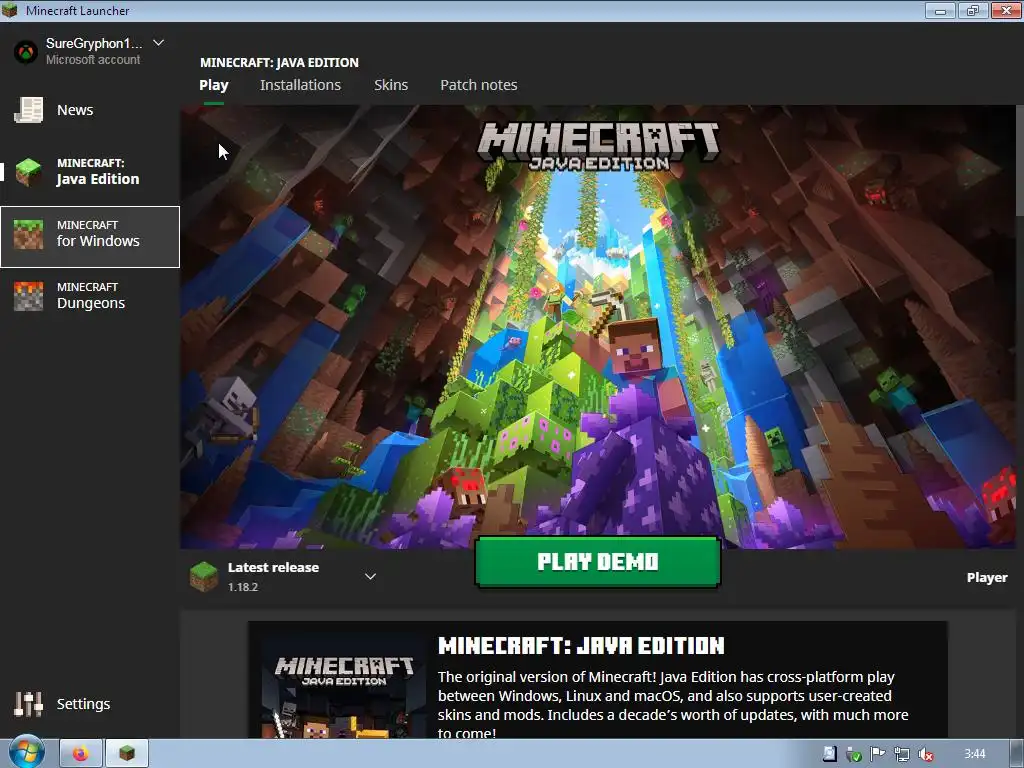Click the Show desktop strip on the taskbar

click(x=1016, y=754)
